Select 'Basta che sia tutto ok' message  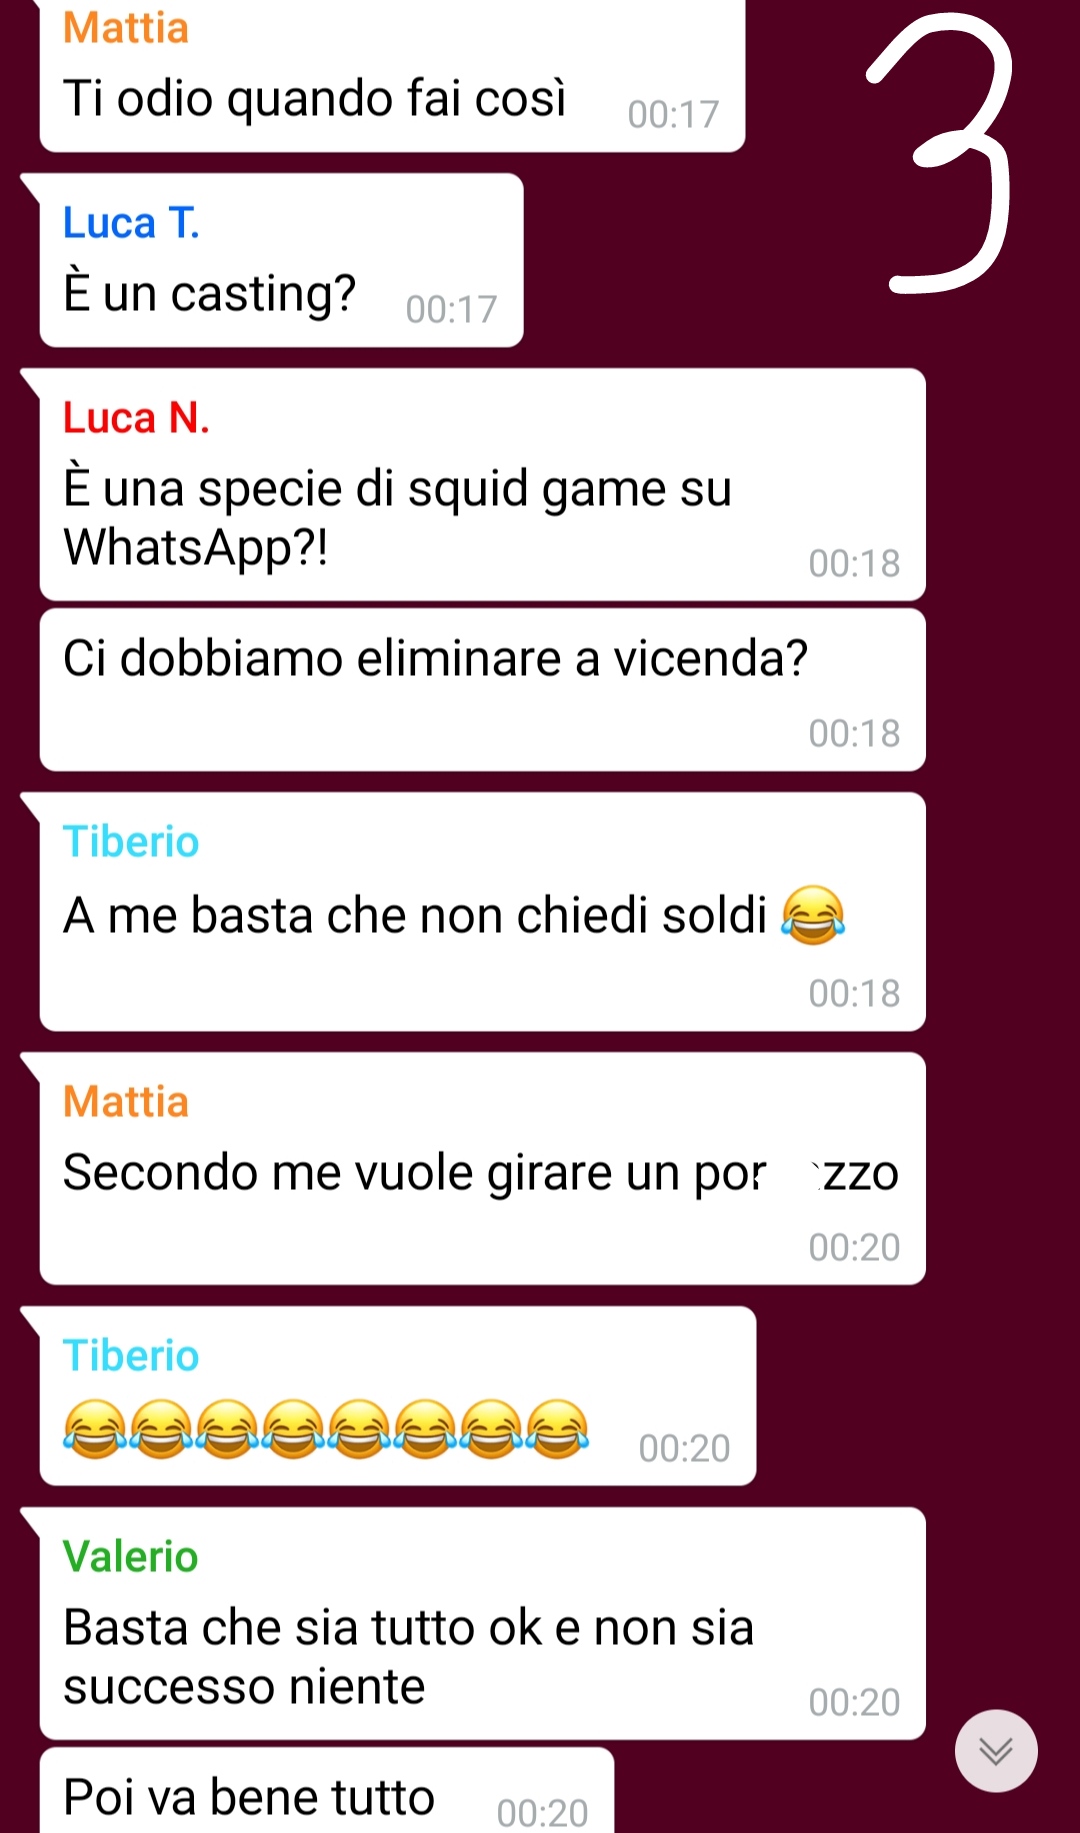coord(482,1624)
